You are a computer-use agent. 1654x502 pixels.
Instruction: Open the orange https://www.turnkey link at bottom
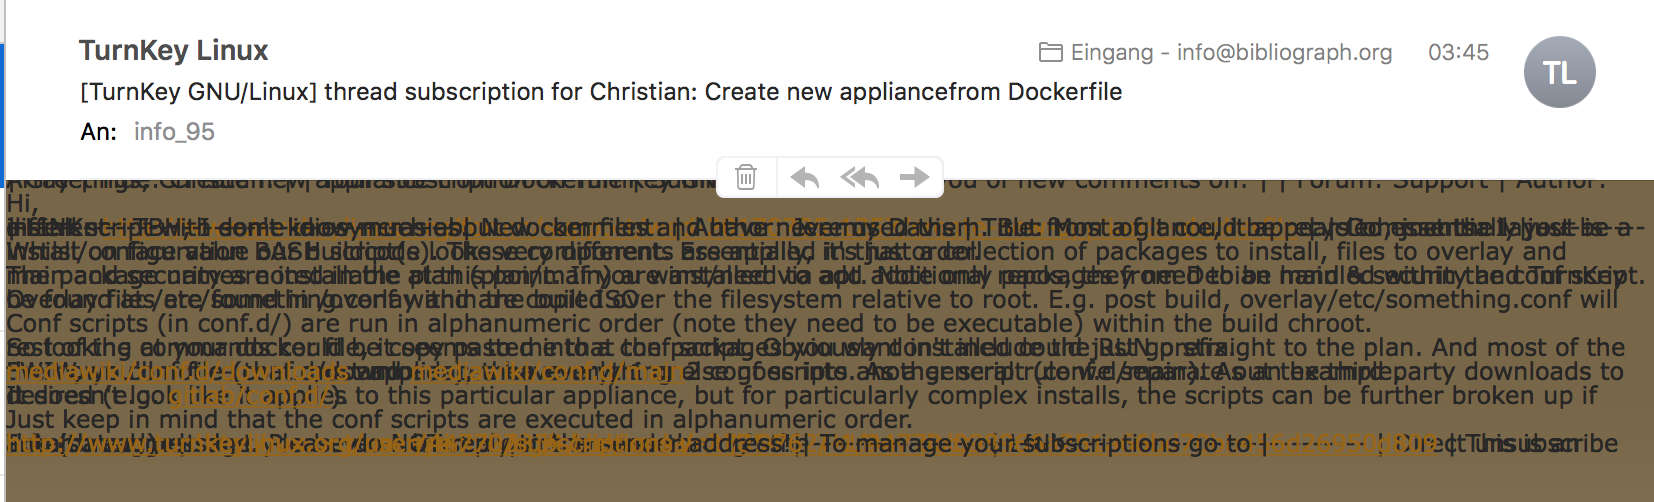click(x=347, y=444)
